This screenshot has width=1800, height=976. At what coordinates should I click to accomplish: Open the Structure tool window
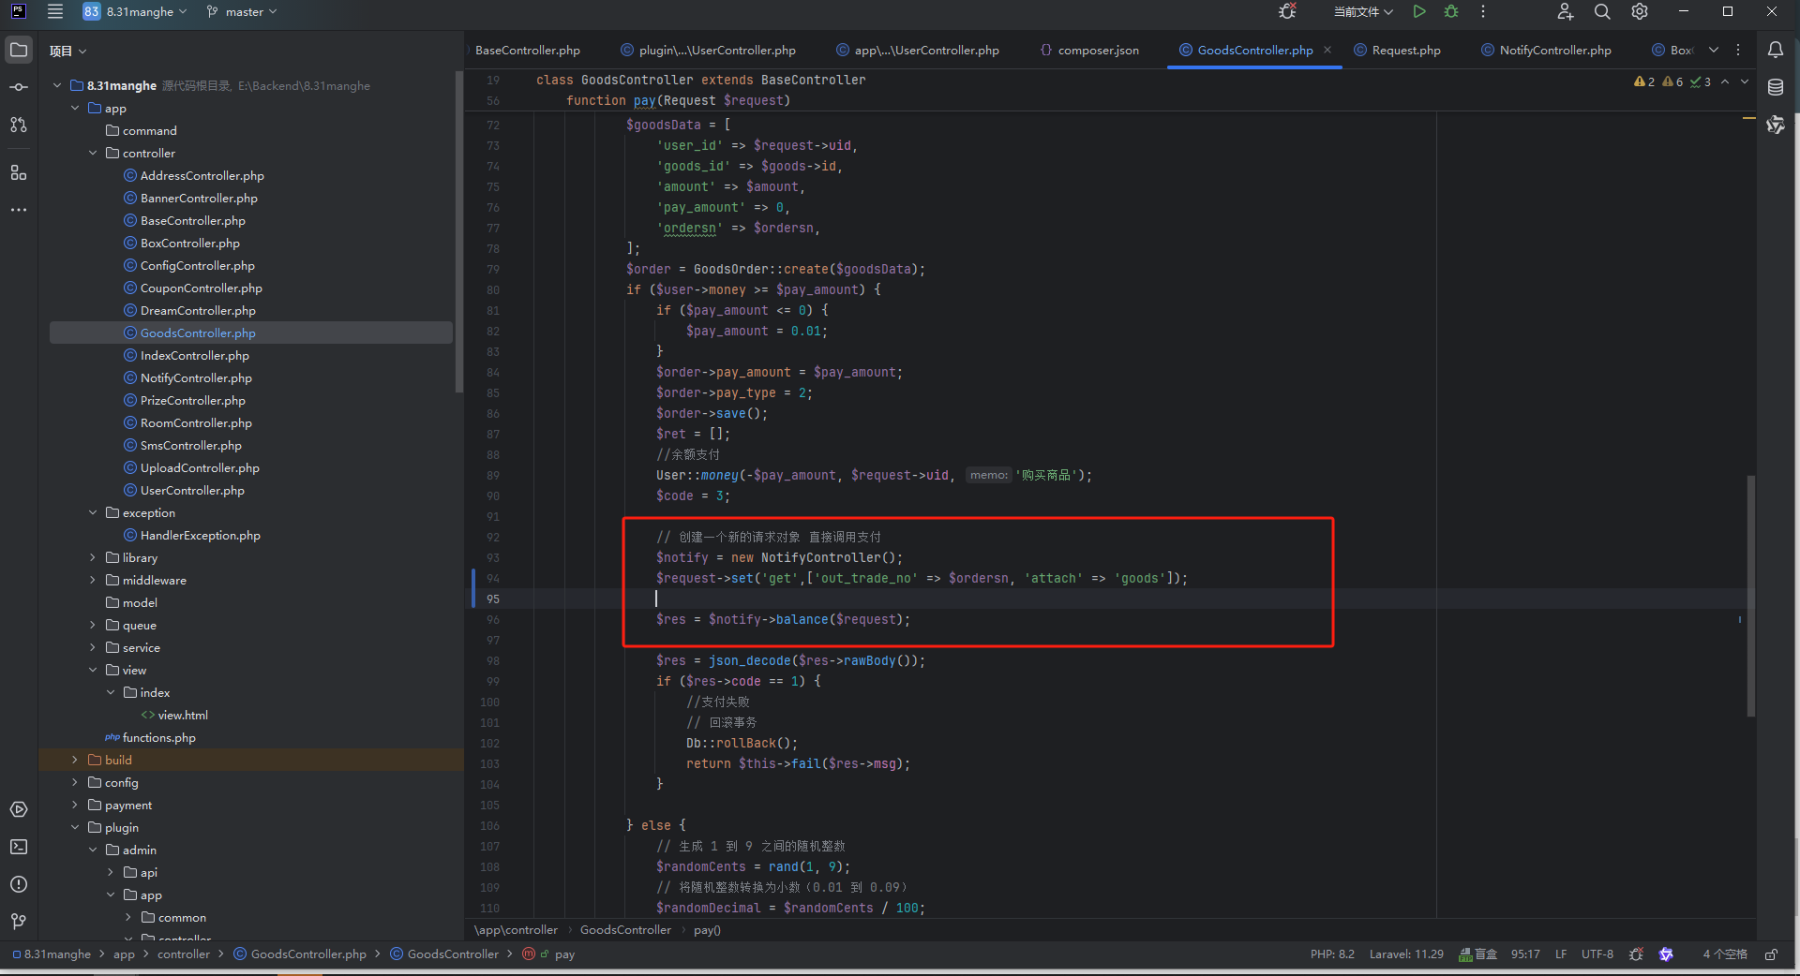pos(19,173)
